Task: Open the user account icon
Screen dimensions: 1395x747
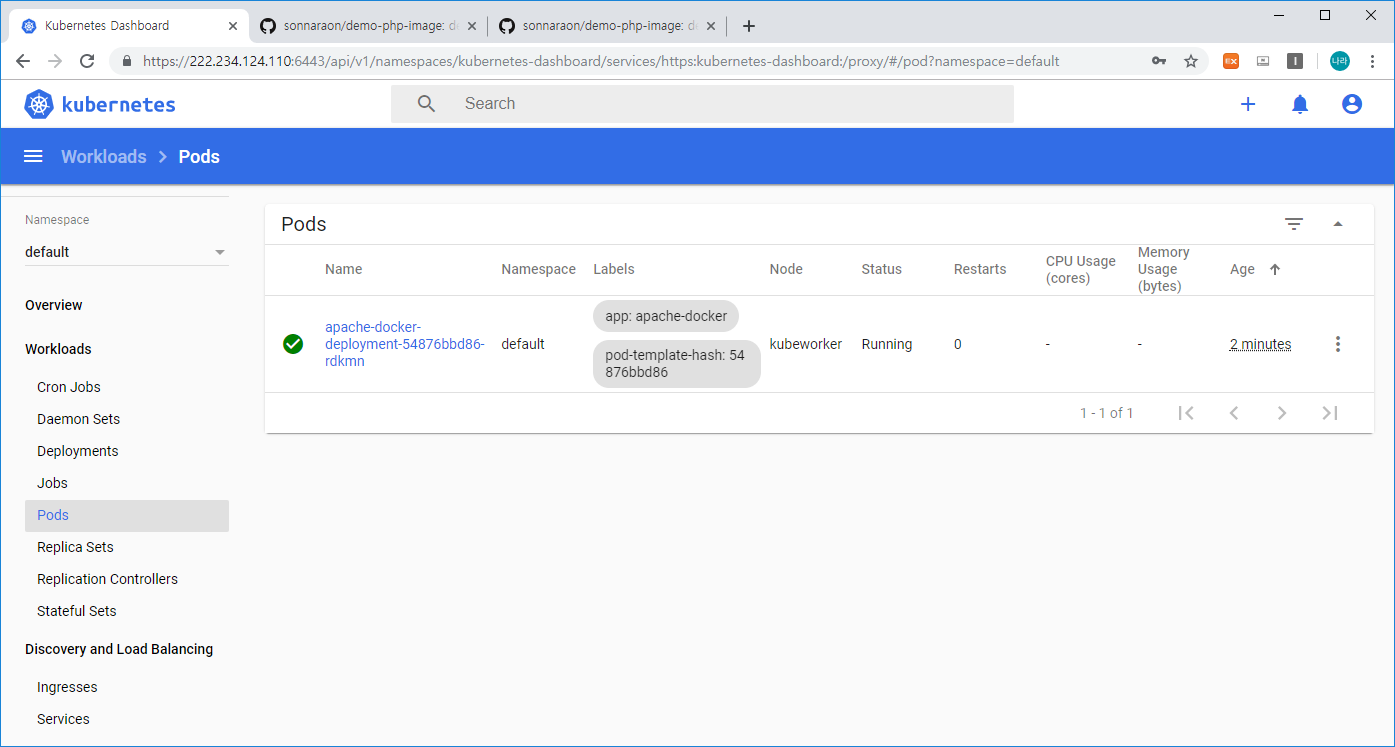Action: pyautogui.click(x=1352, y=104)
